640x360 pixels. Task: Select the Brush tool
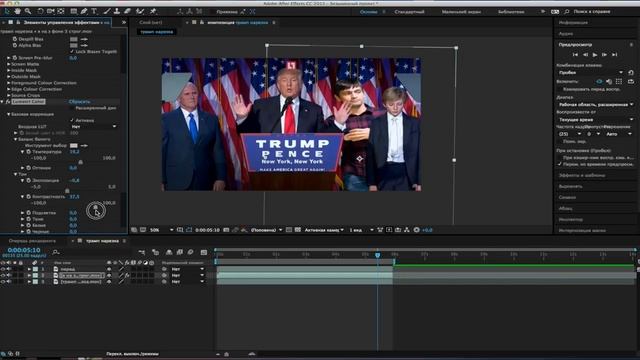(107, 11)
